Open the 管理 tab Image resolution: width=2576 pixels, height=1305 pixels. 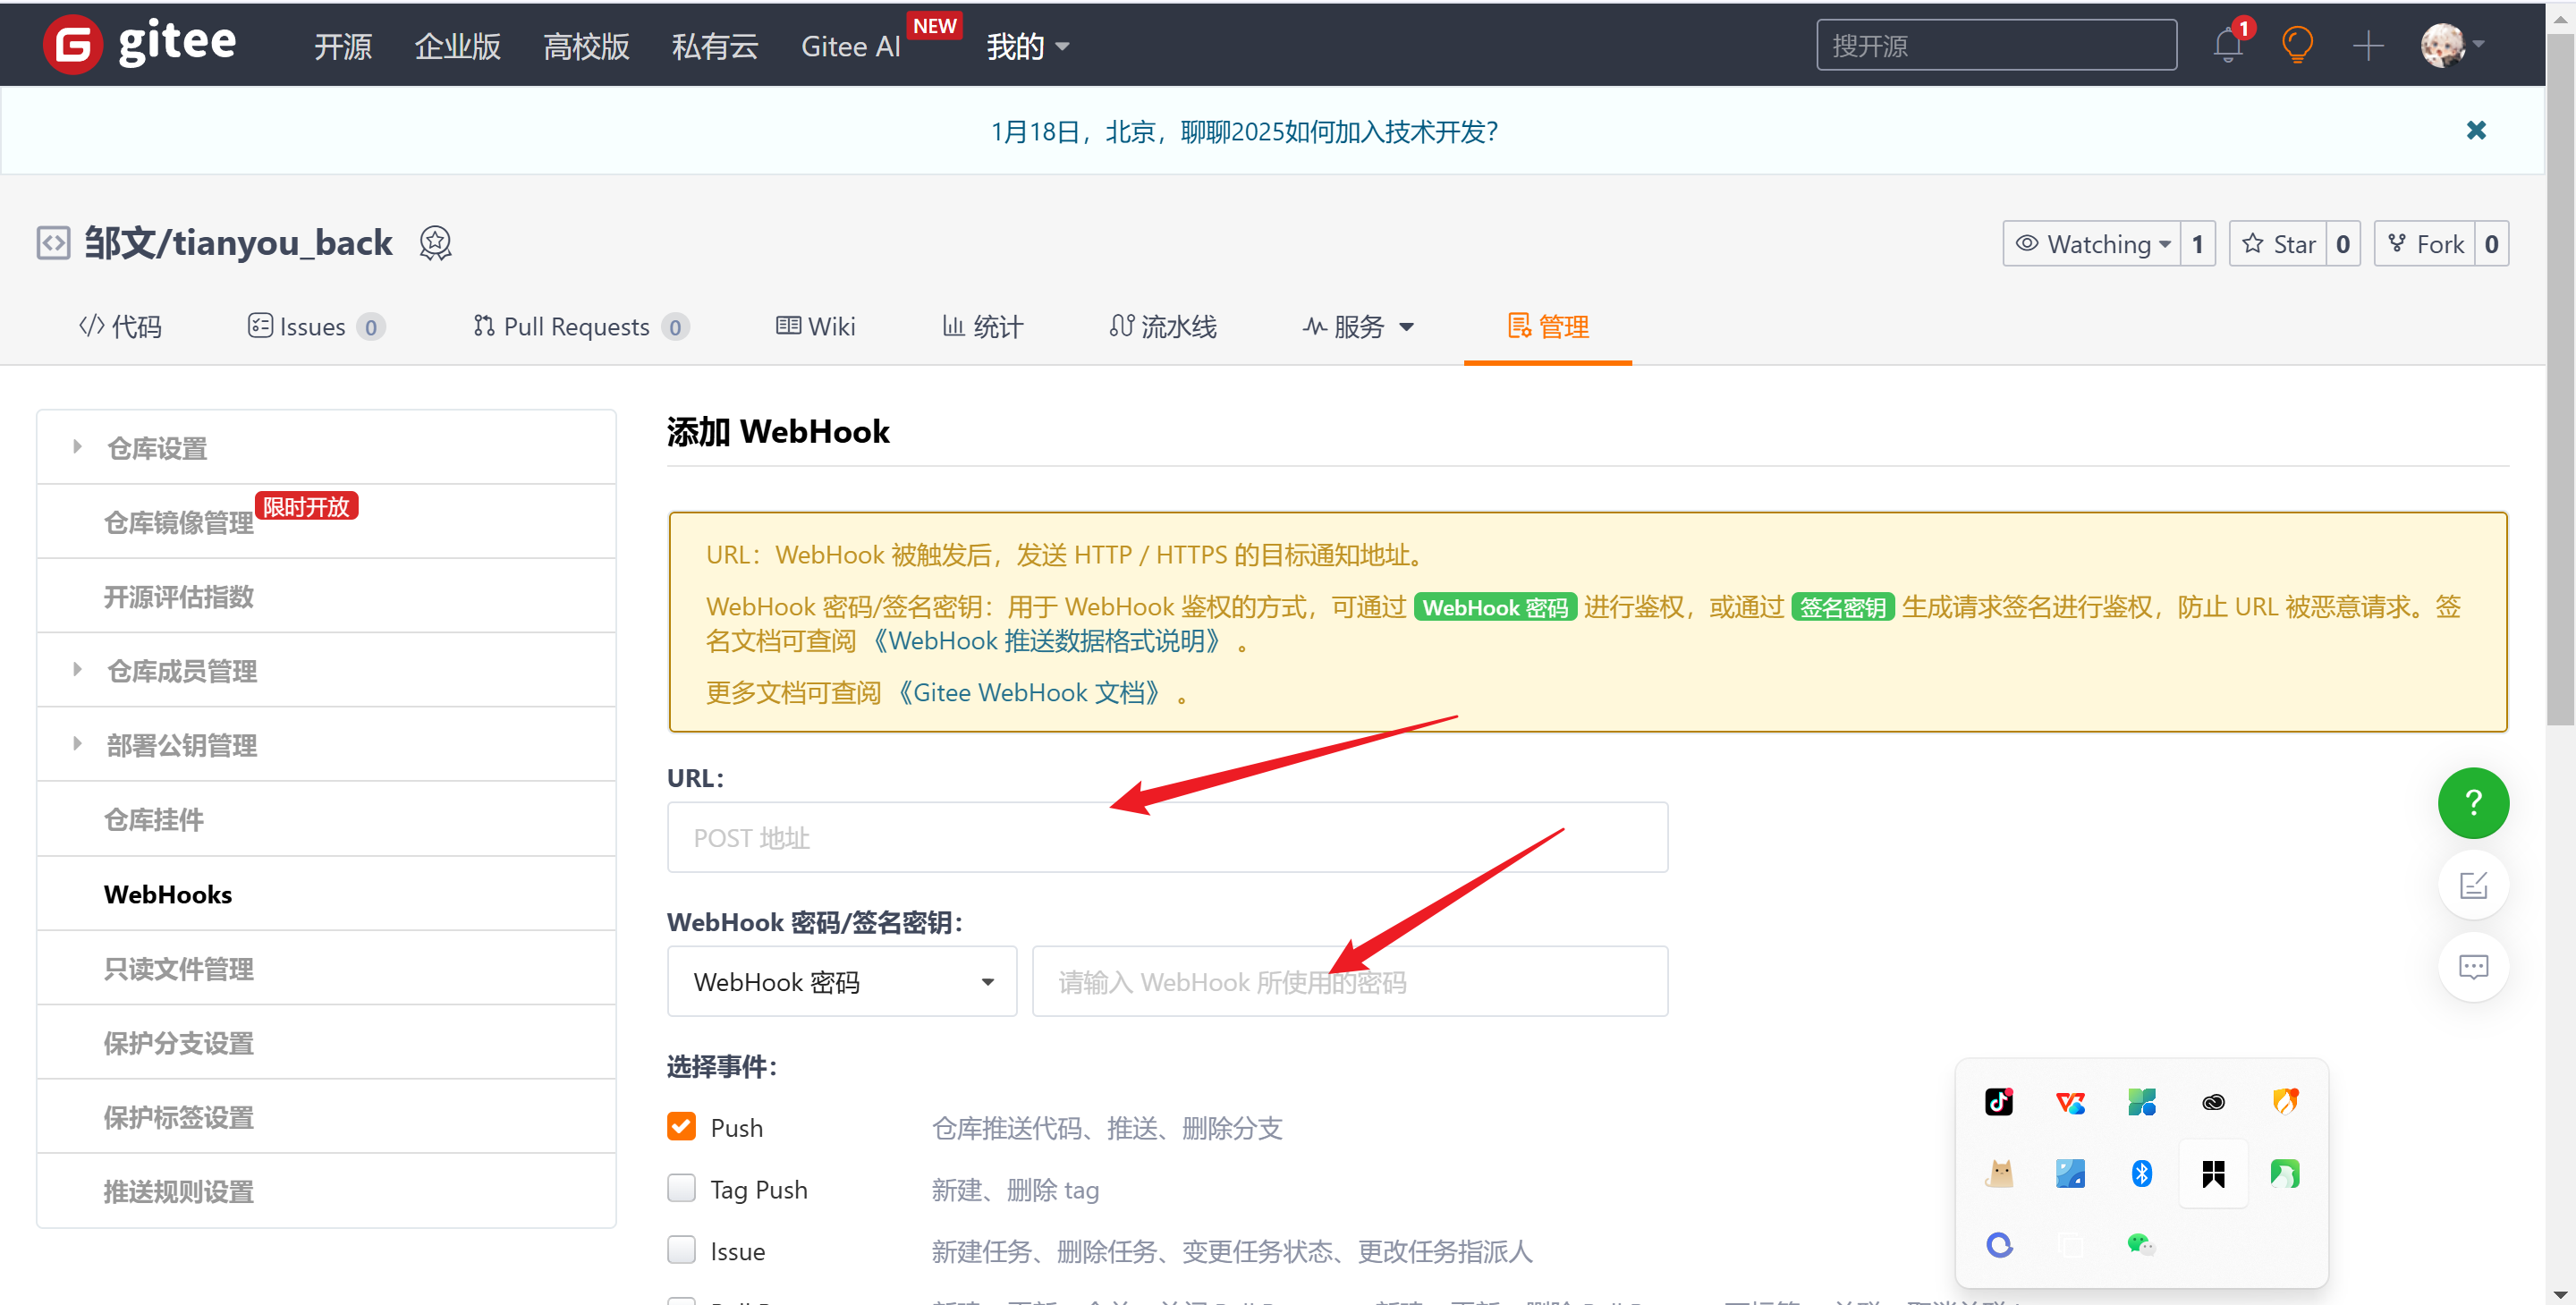1548,326
